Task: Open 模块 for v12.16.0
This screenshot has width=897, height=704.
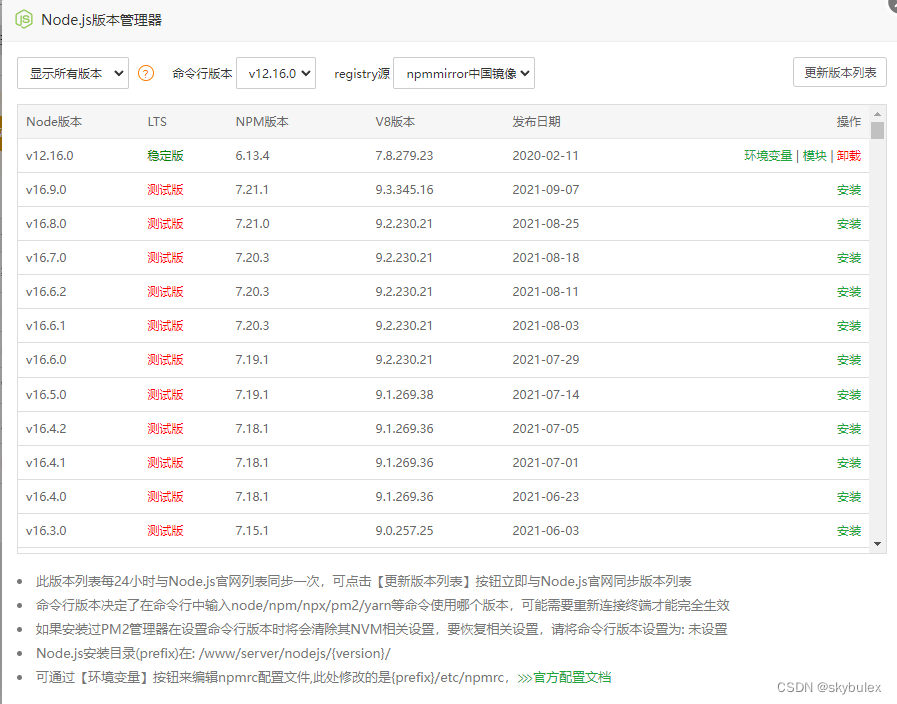Action: (815, 156)
